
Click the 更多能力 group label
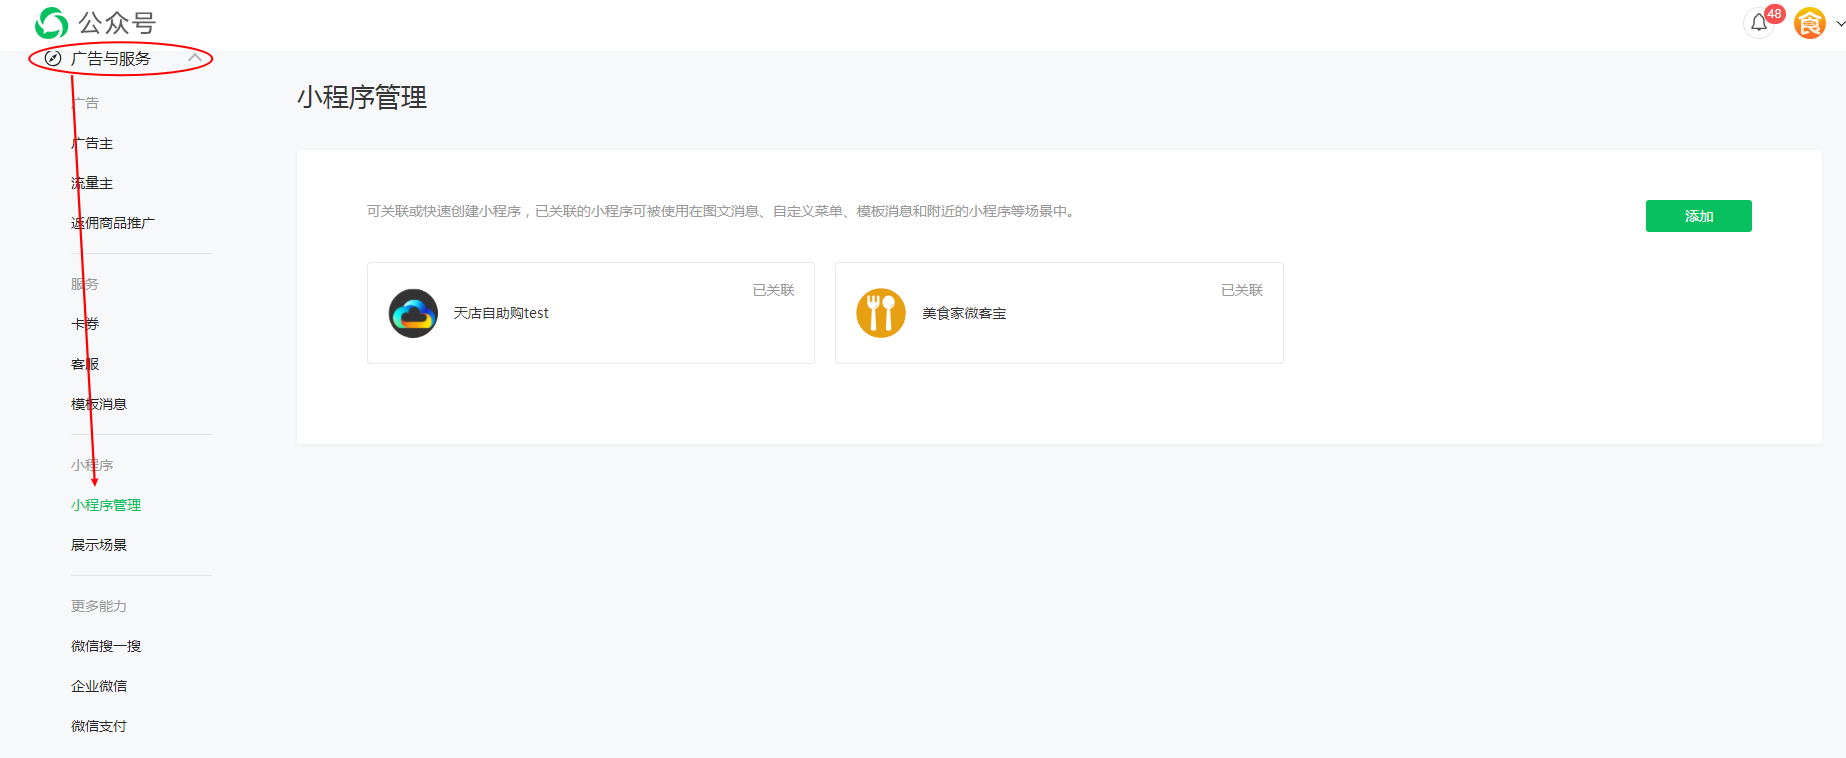(99, 606)
